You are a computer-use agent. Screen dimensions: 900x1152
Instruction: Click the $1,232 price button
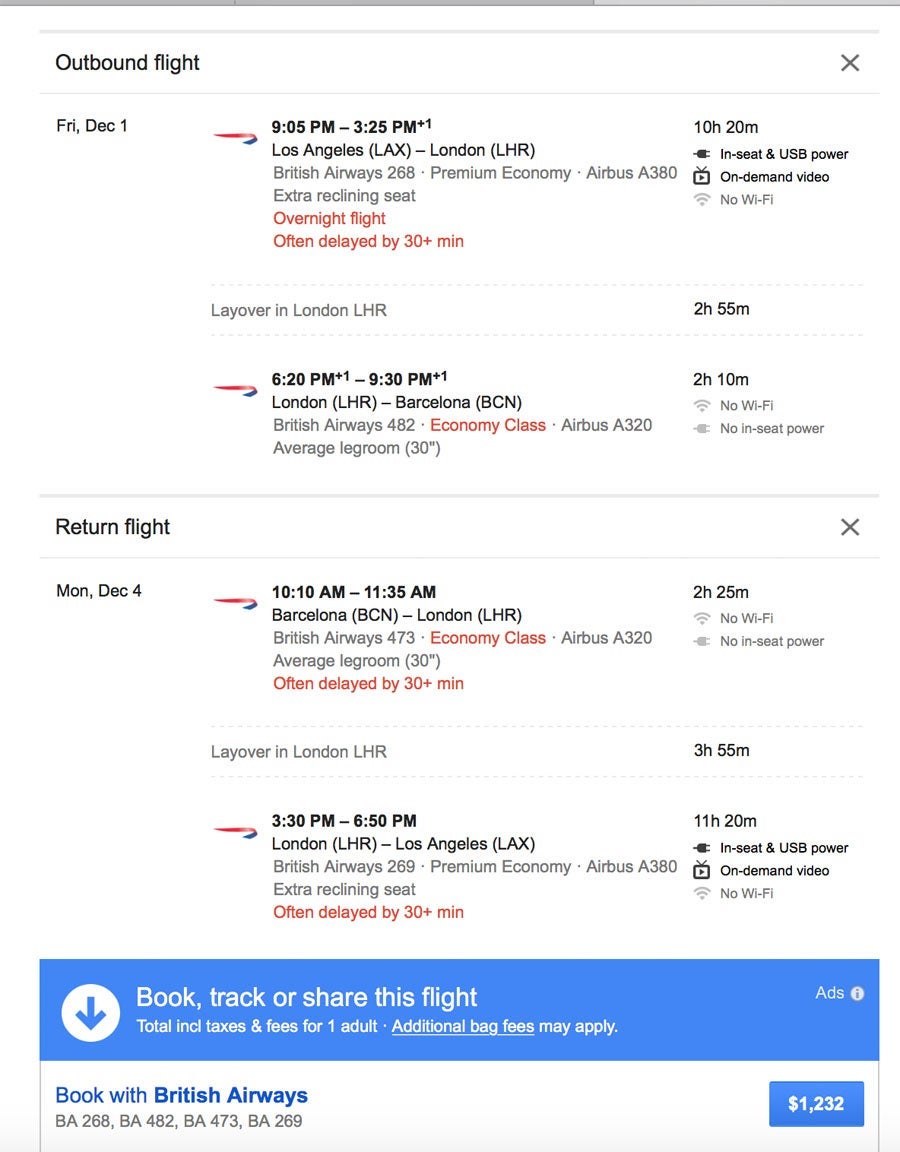click(x=815, y=1104)
